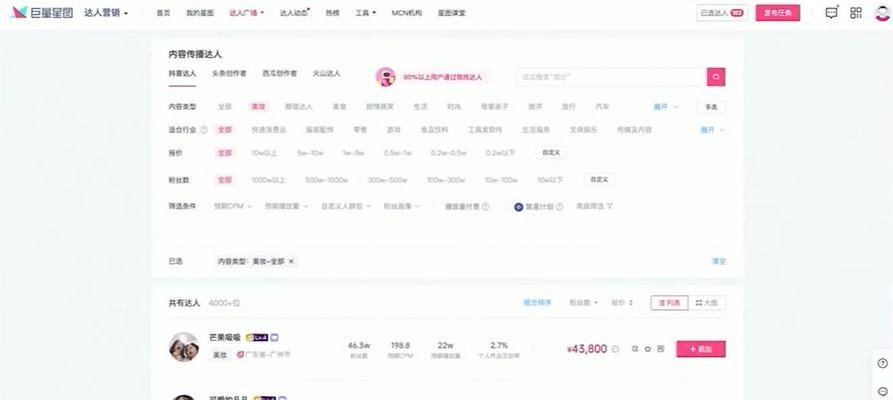The image size is (893, 400).
Task: Open the user avatar menu
Action: coord(883,13)
